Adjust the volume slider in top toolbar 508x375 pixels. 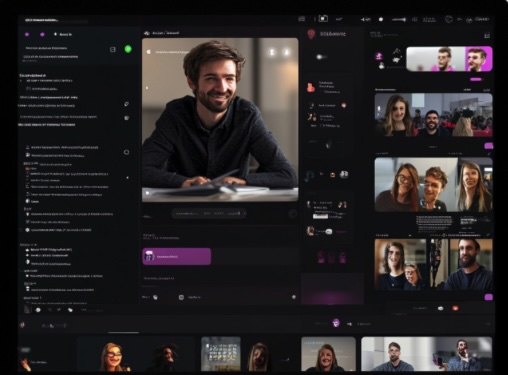[399, 20]
